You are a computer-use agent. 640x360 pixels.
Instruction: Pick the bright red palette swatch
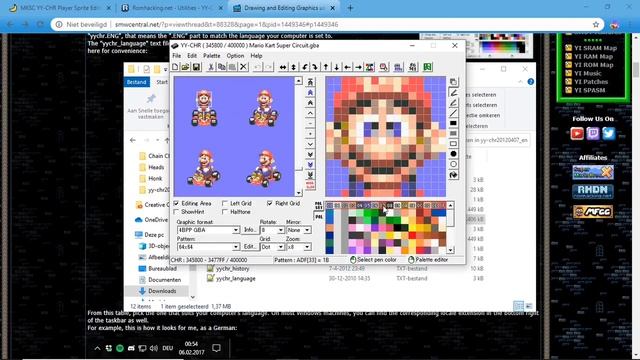[412, 235]
